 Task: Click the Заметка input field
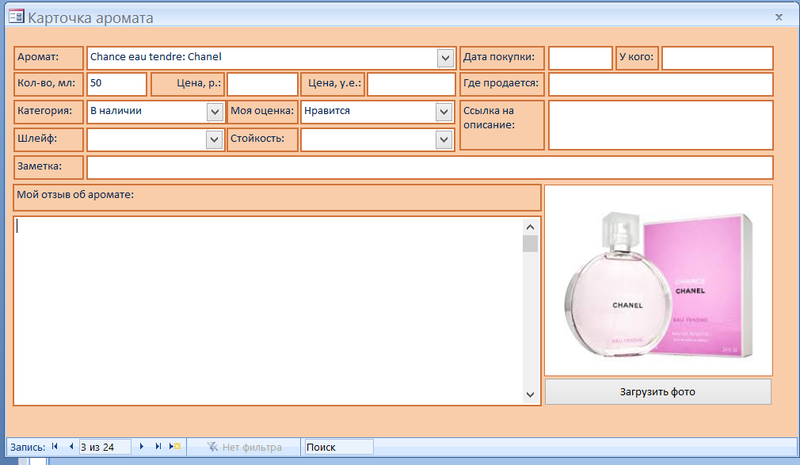tap(430, 167)
